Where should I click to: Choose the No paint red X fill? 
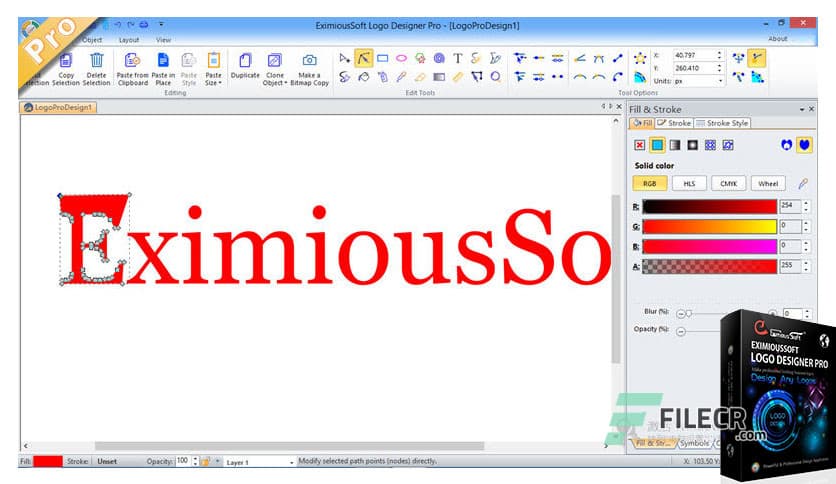pos(639,145)
